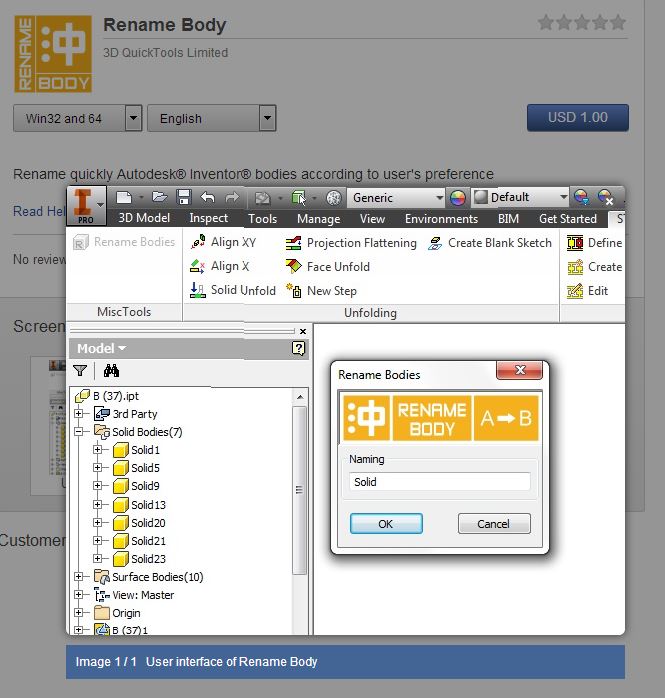Switch to the BIM ribbon tab
Image resolution: width=665 pixels, height=698 pixels.
coord(508,219)
